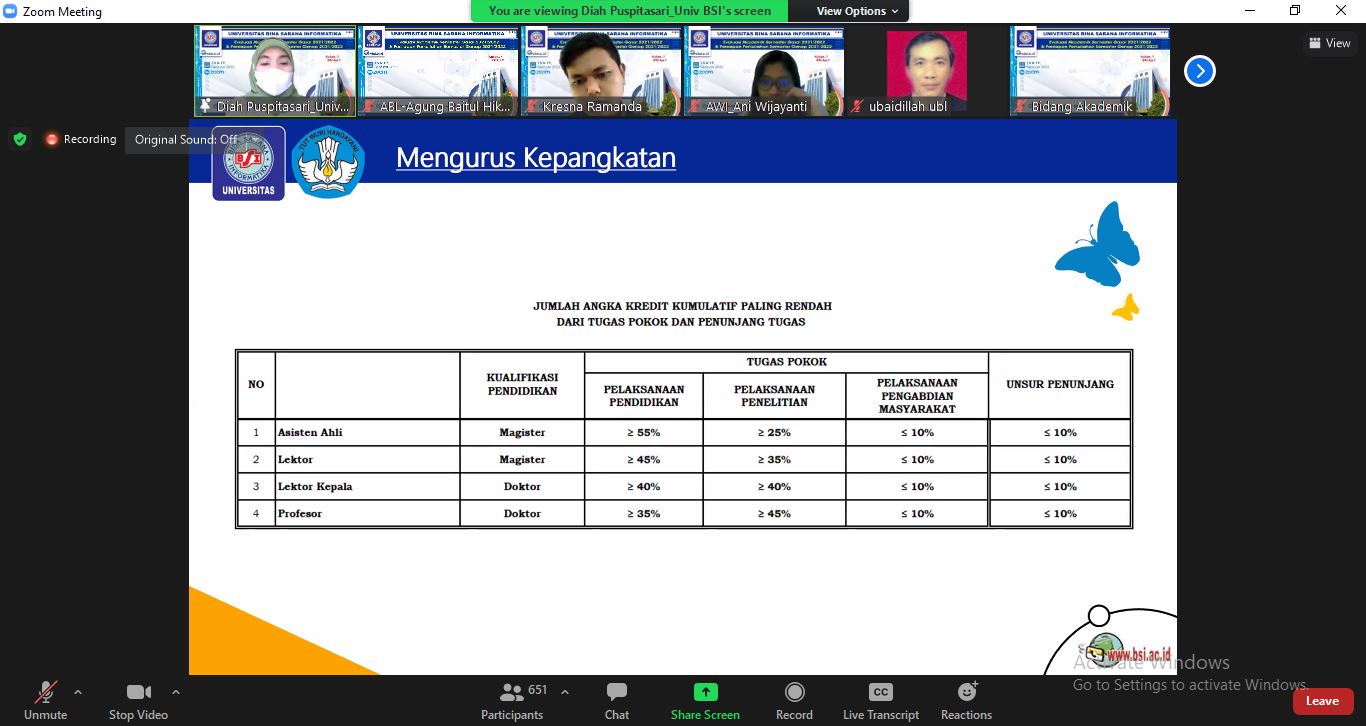Click the green 'You are viewing' sharing banner
Image resolution: width=1366 pixels, height=726 pixels.
[x=630, y=11]
